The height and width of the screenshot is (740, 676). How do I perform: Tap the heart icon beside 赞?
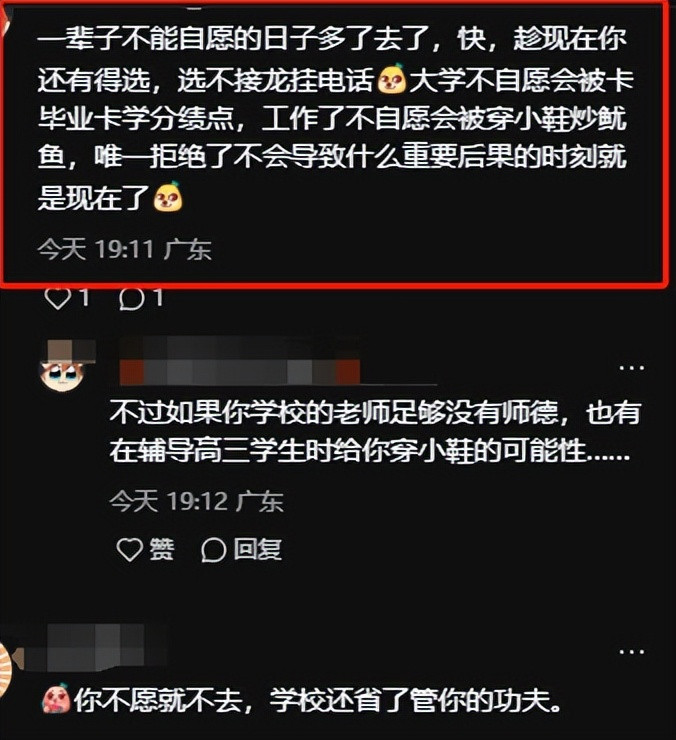tap(130, 550)
